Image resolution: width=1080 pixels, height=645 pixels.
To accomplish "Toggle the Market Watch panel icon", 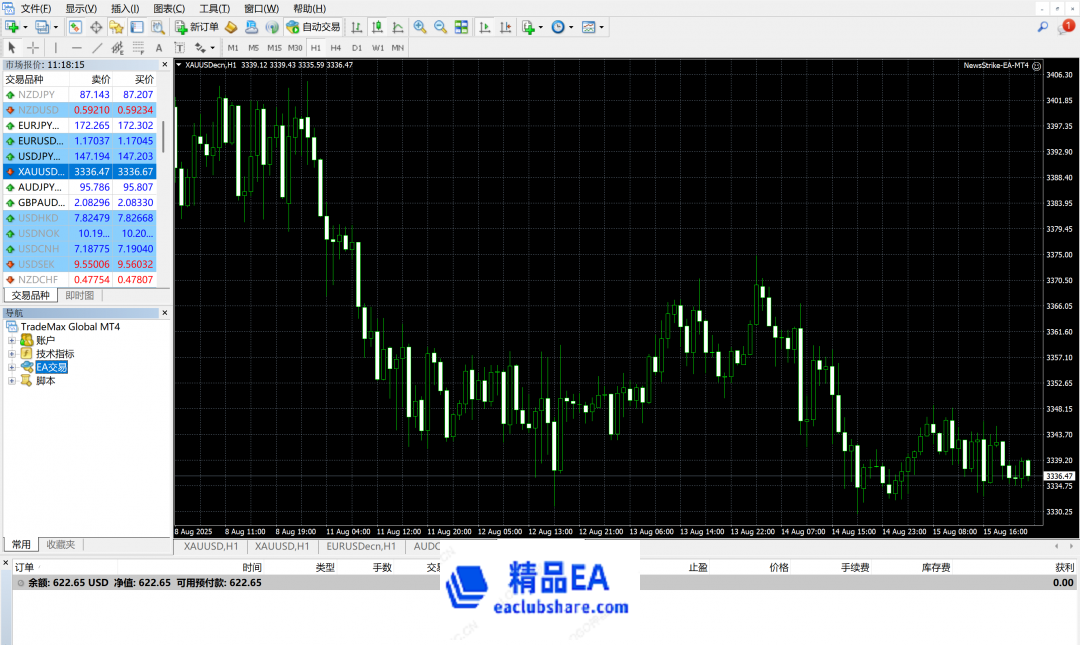I will [75, 27].
